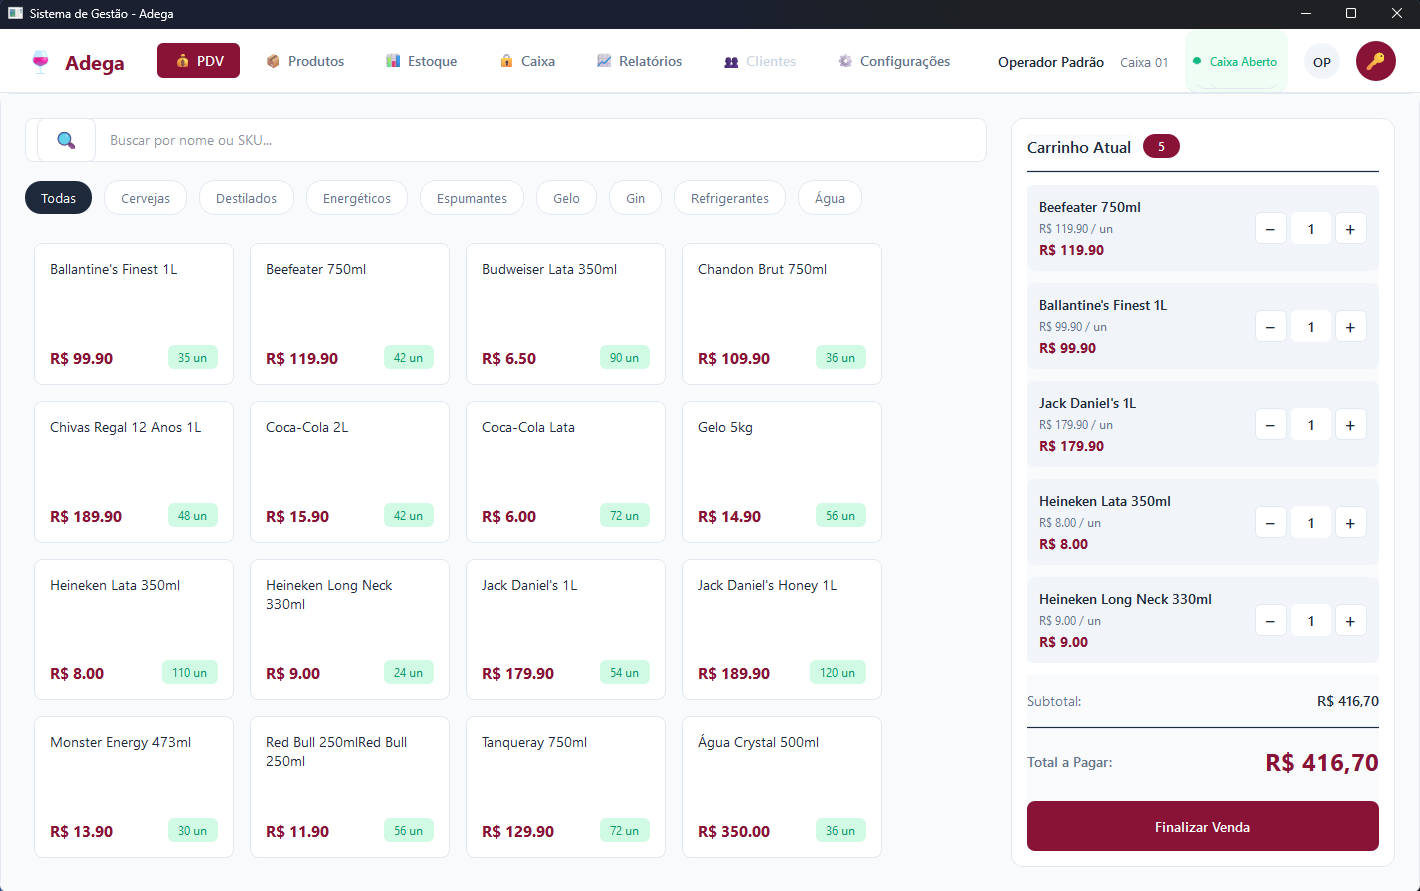Click the Caixa 01 label

[1144, 62]
